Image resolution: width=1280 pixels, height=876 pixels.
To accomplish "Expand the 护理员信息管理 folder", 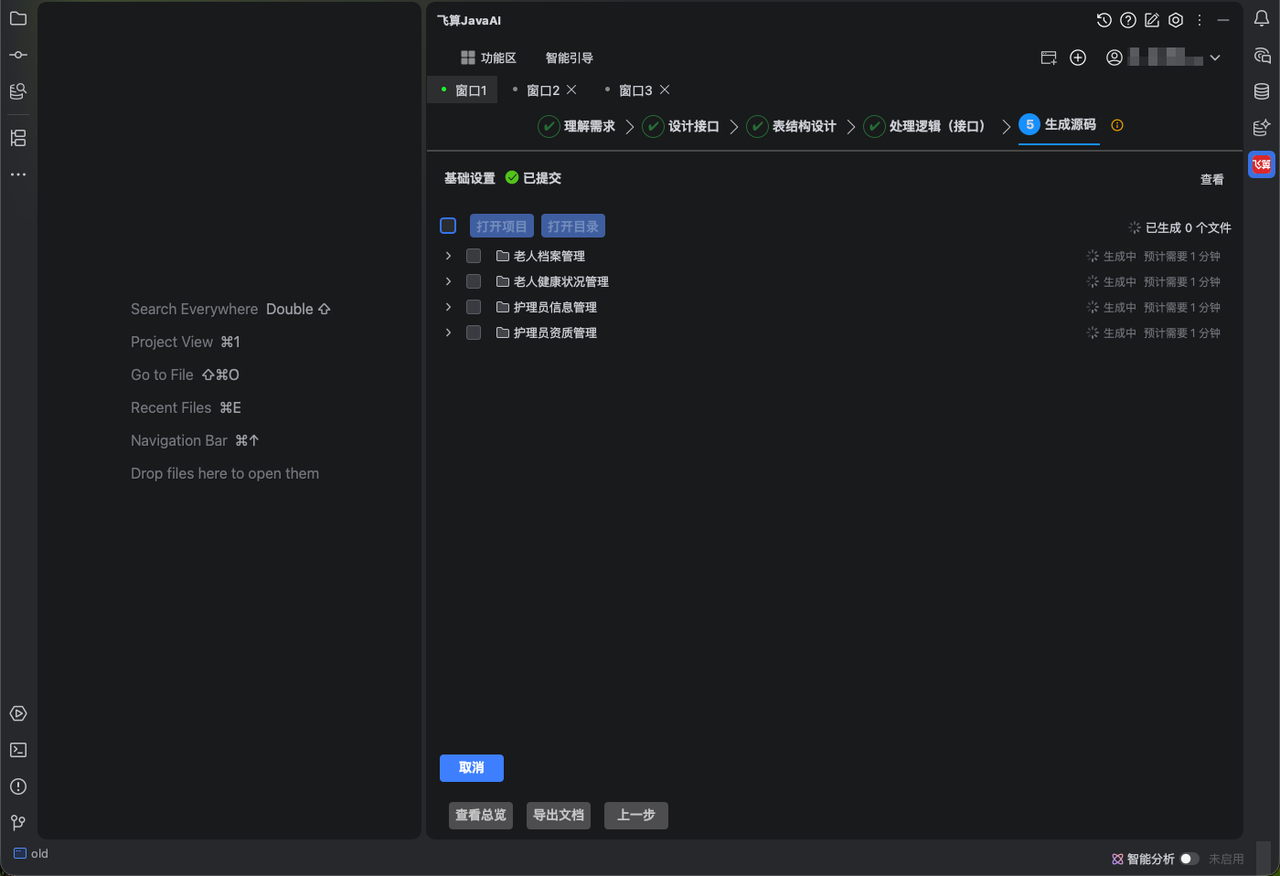I will (x=448, y=307).
